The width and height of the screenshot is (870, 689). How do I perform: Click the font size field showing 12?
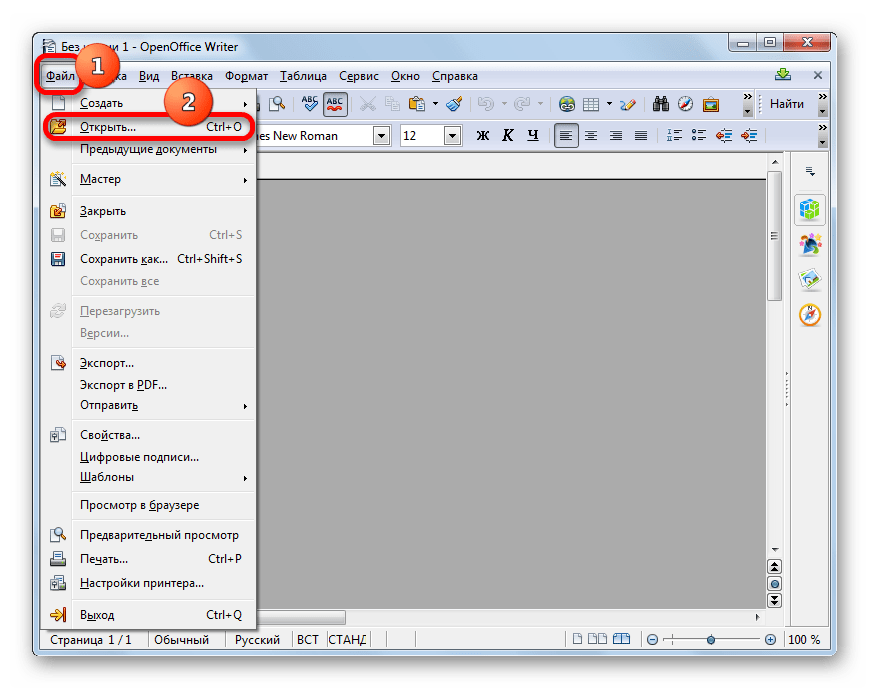pyautogui.click(x=422, y=135)
